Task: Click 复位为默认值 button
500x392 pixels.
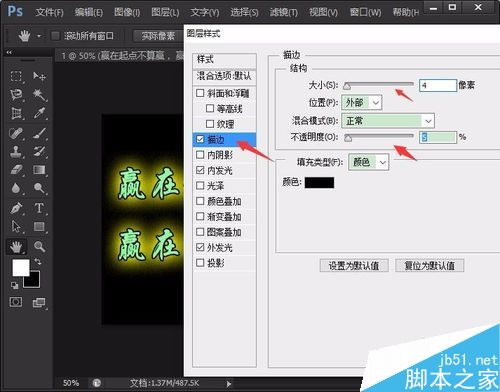Action: coord(430,266)
